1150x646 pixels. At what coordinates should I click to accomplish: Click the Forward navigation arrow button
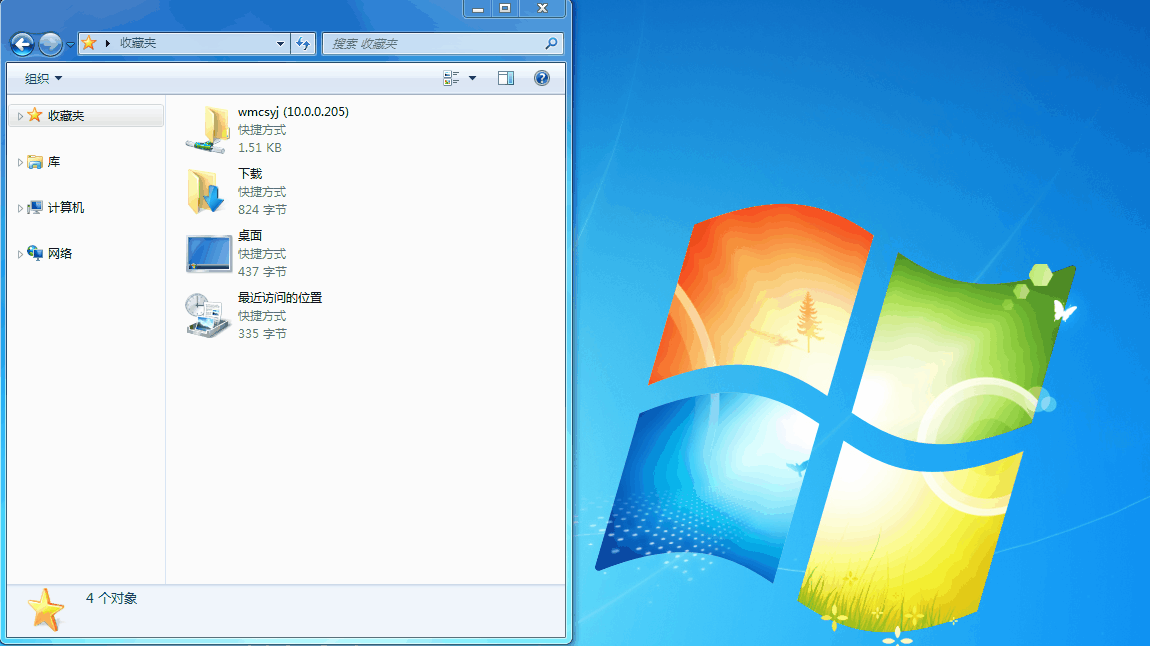51,44
